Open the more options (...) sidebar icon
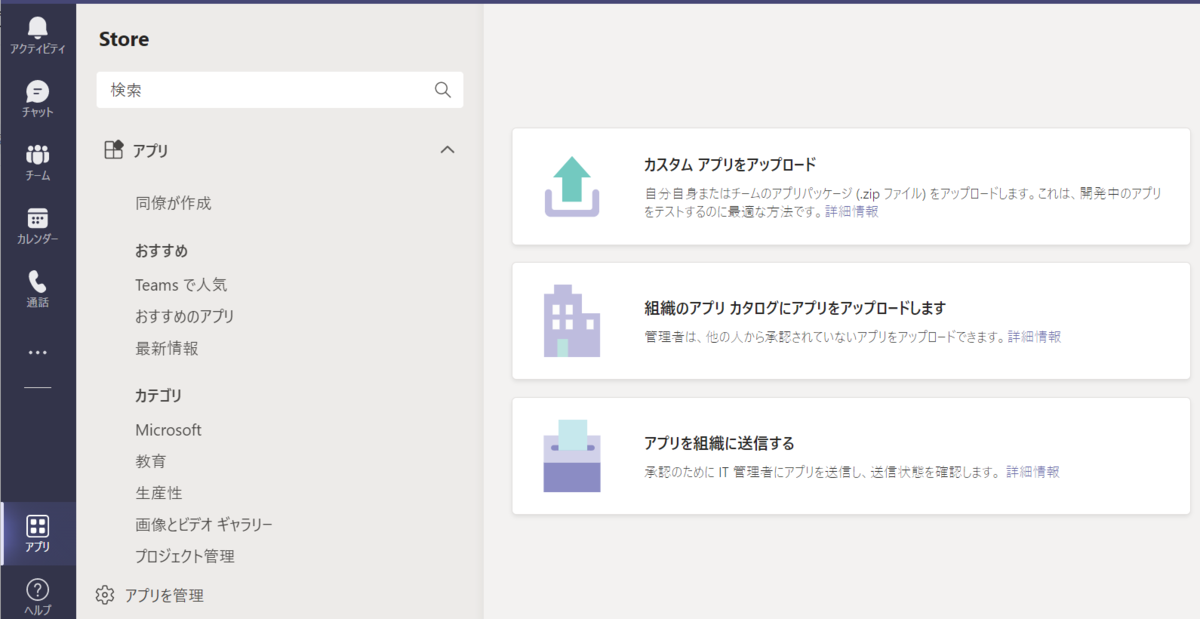Image resolution: width=1200 pixels, height=619 pixels. pos(37,351)
